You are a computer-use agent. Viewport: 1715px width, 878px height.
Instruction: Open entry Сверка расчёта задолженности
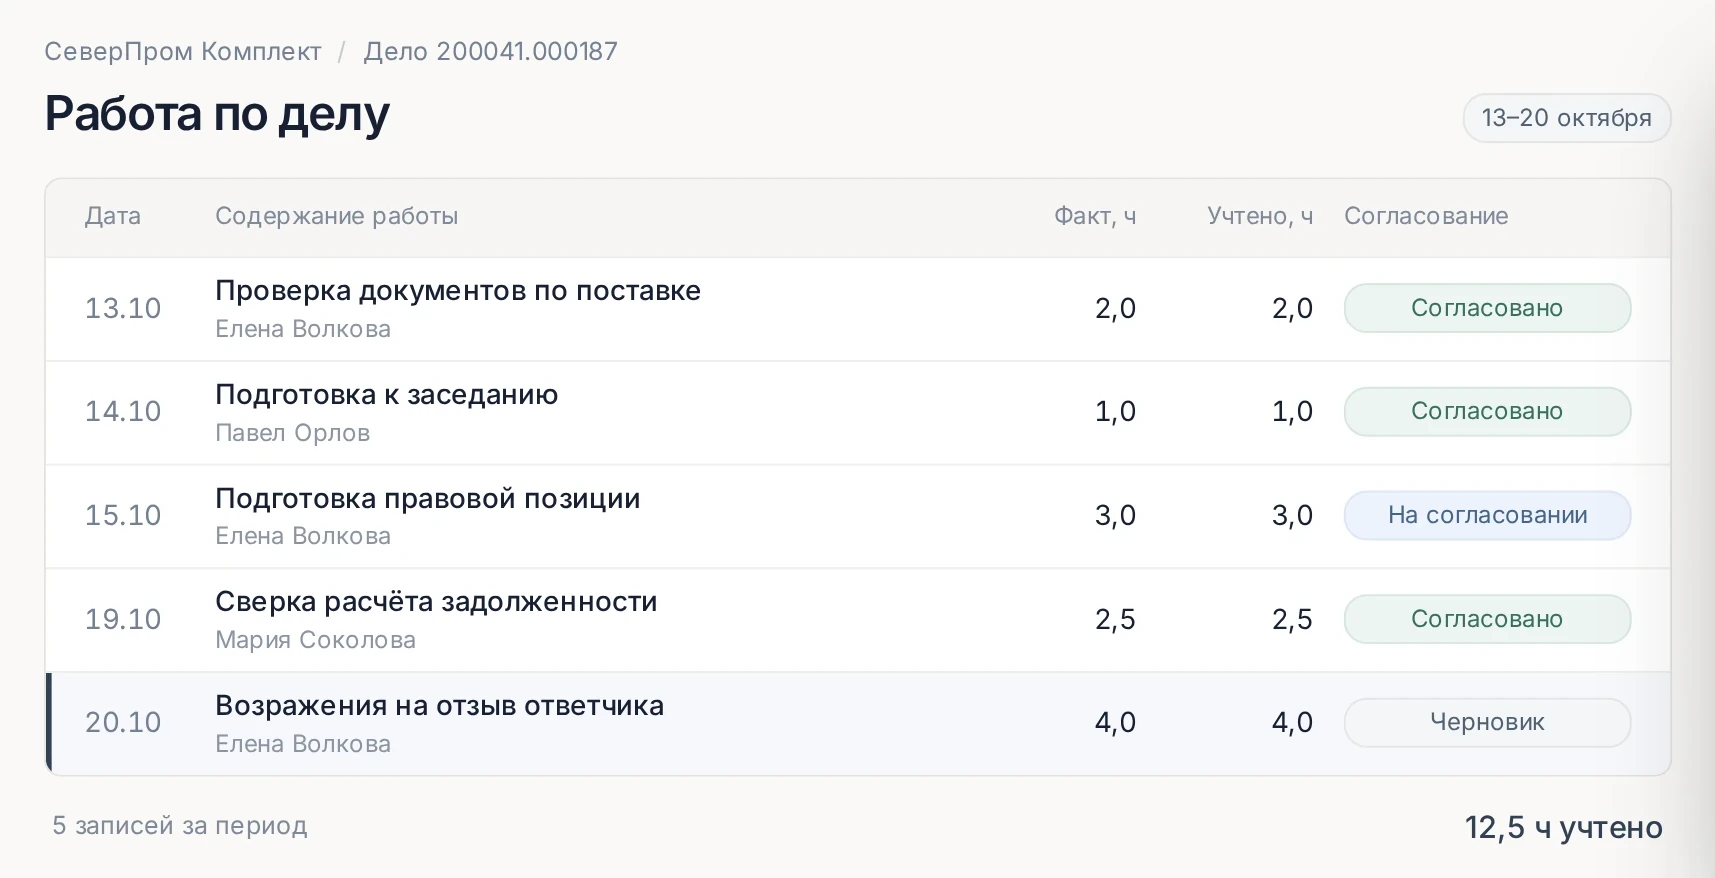pyautogui.click(x=436, y=602)
